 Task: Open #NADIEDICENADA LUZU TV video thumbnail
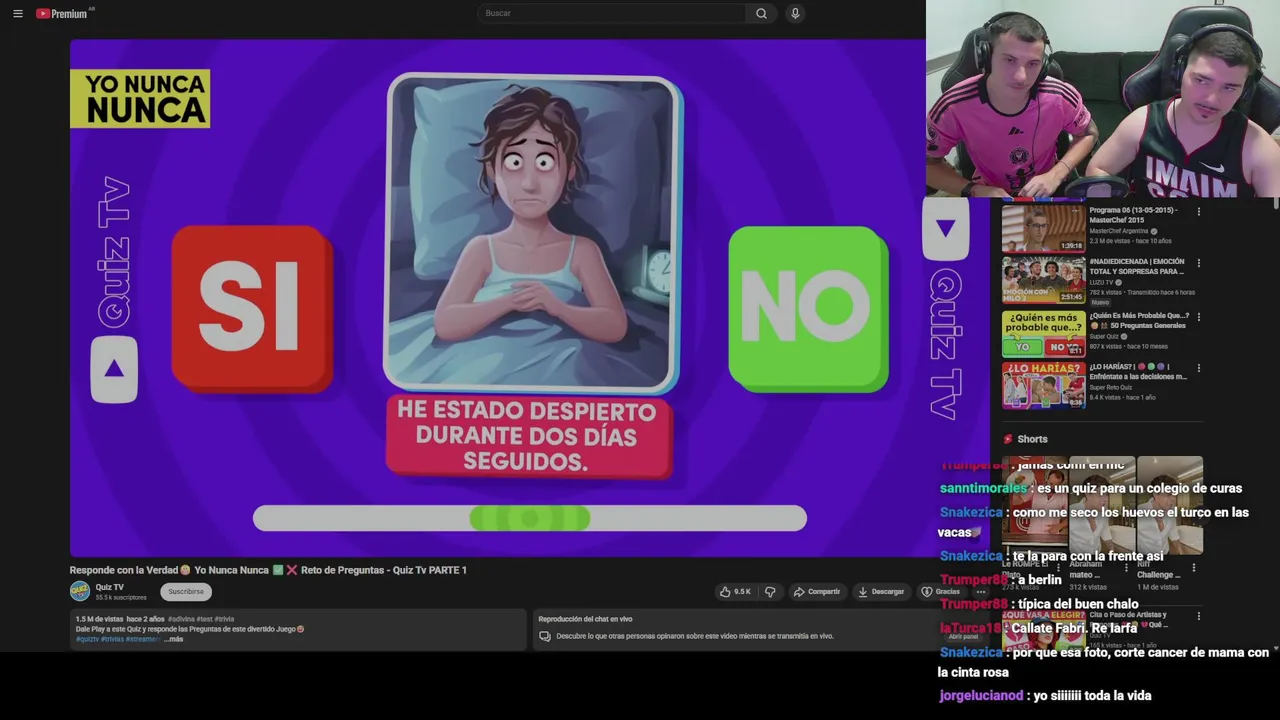(1043, 280)
